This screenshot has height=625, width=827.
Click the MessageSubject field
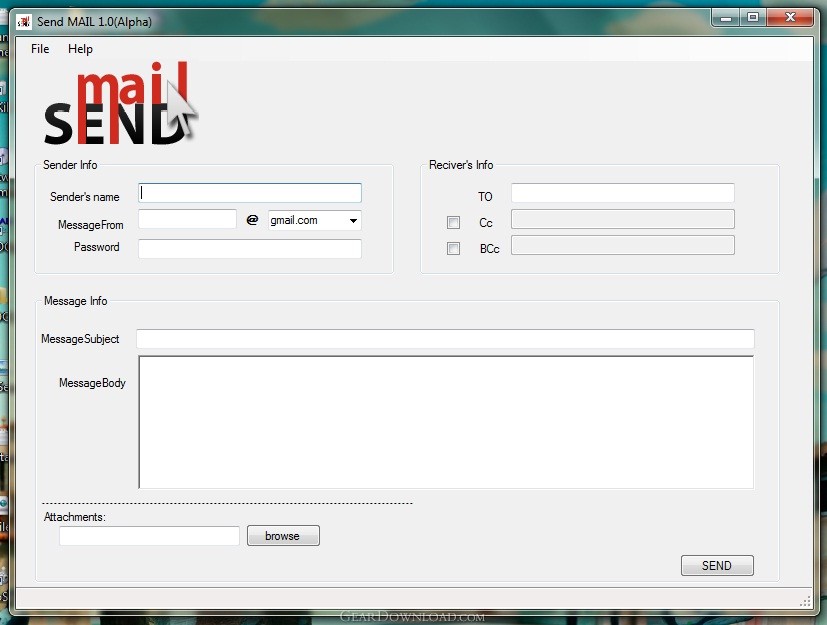(x=446, y=339)
